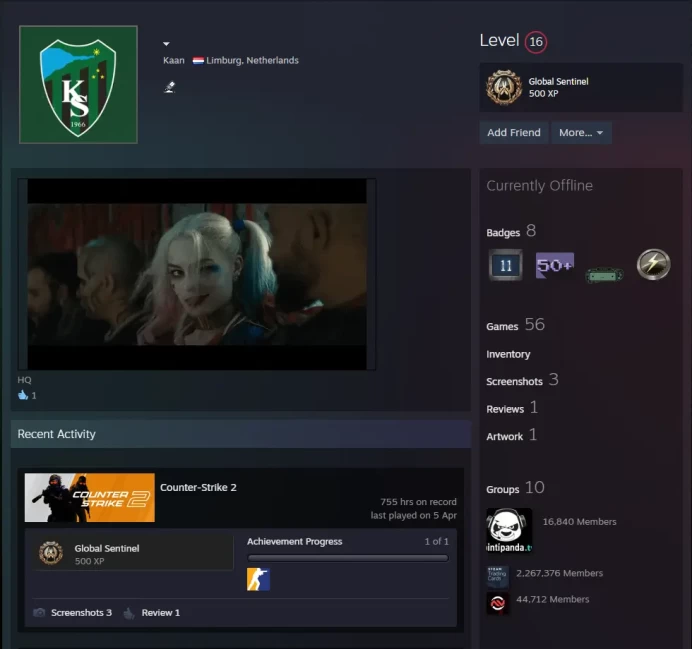Open the Games 56 link
The height and width of the screenshot is (649, 692).
pos(515,325)
